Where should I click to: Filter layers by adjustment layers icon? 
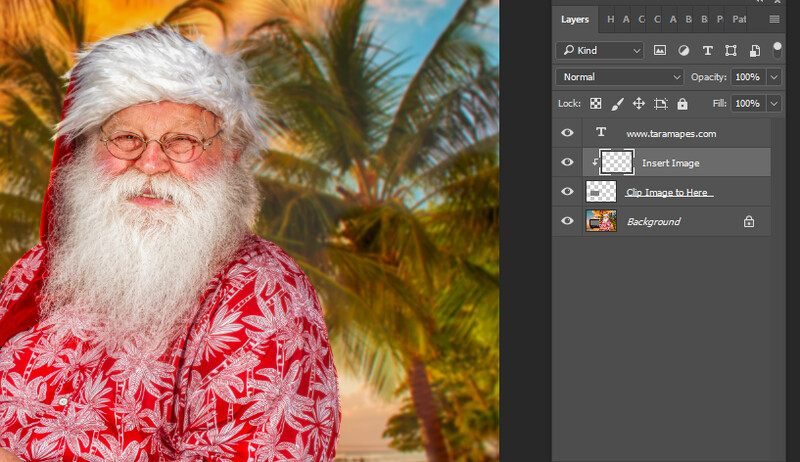point(684,50)
